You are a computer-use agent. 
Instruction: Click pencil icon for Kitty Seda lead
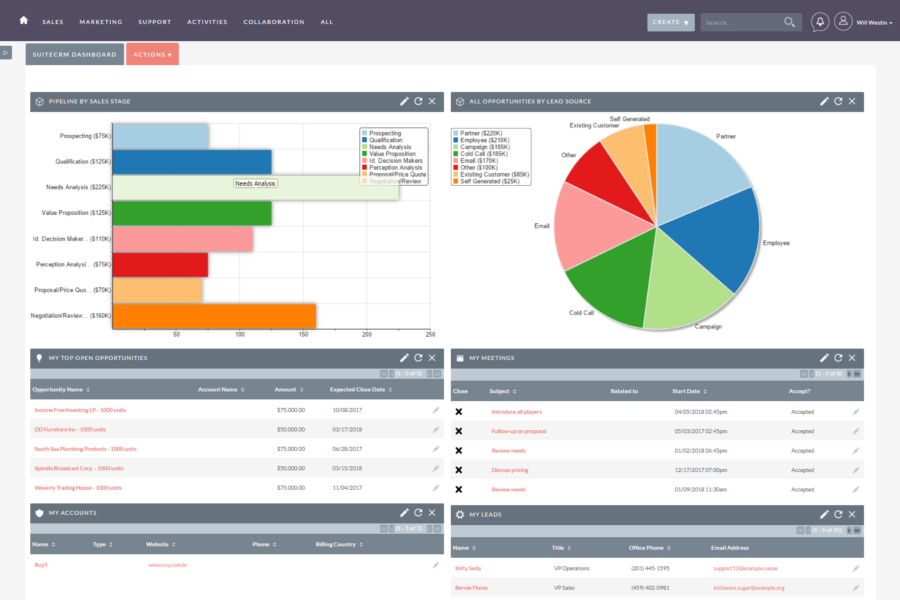point(856,568)
